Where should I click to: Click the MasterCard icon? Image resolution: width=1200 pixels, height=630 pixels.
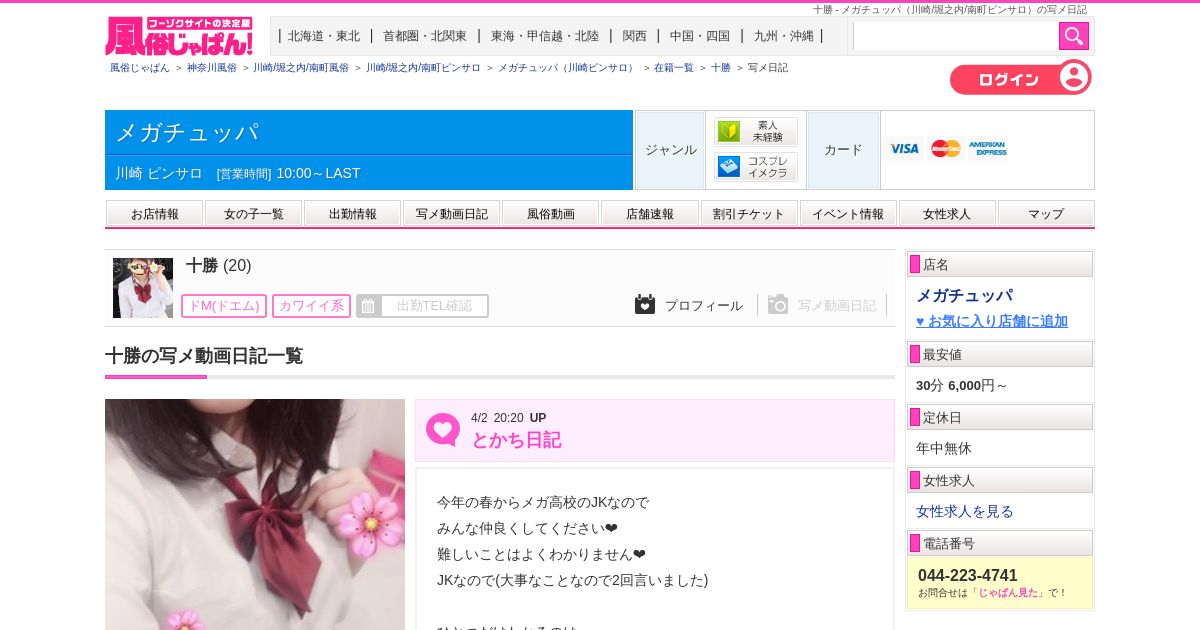coord(945,148)
